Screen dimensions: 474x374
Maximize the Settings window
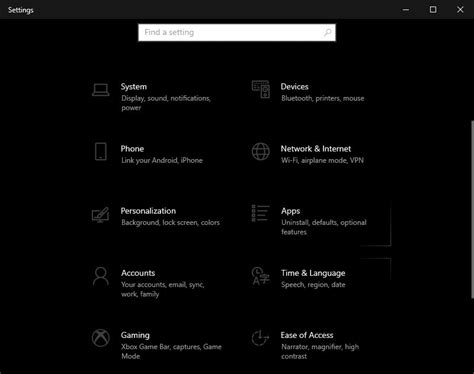(433, 10)
